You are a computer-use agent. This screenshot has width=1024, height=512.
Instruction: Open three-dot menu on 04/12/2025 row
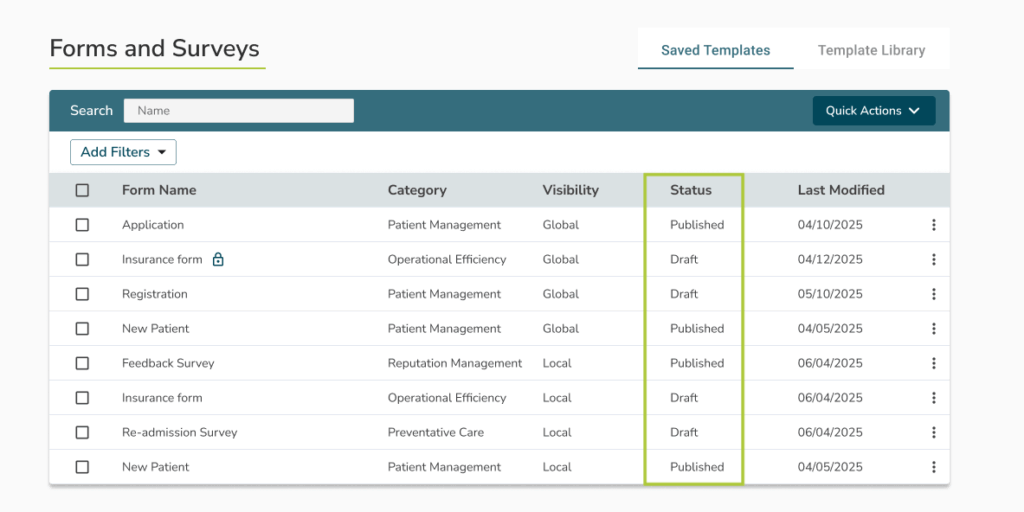click(933, 260)
